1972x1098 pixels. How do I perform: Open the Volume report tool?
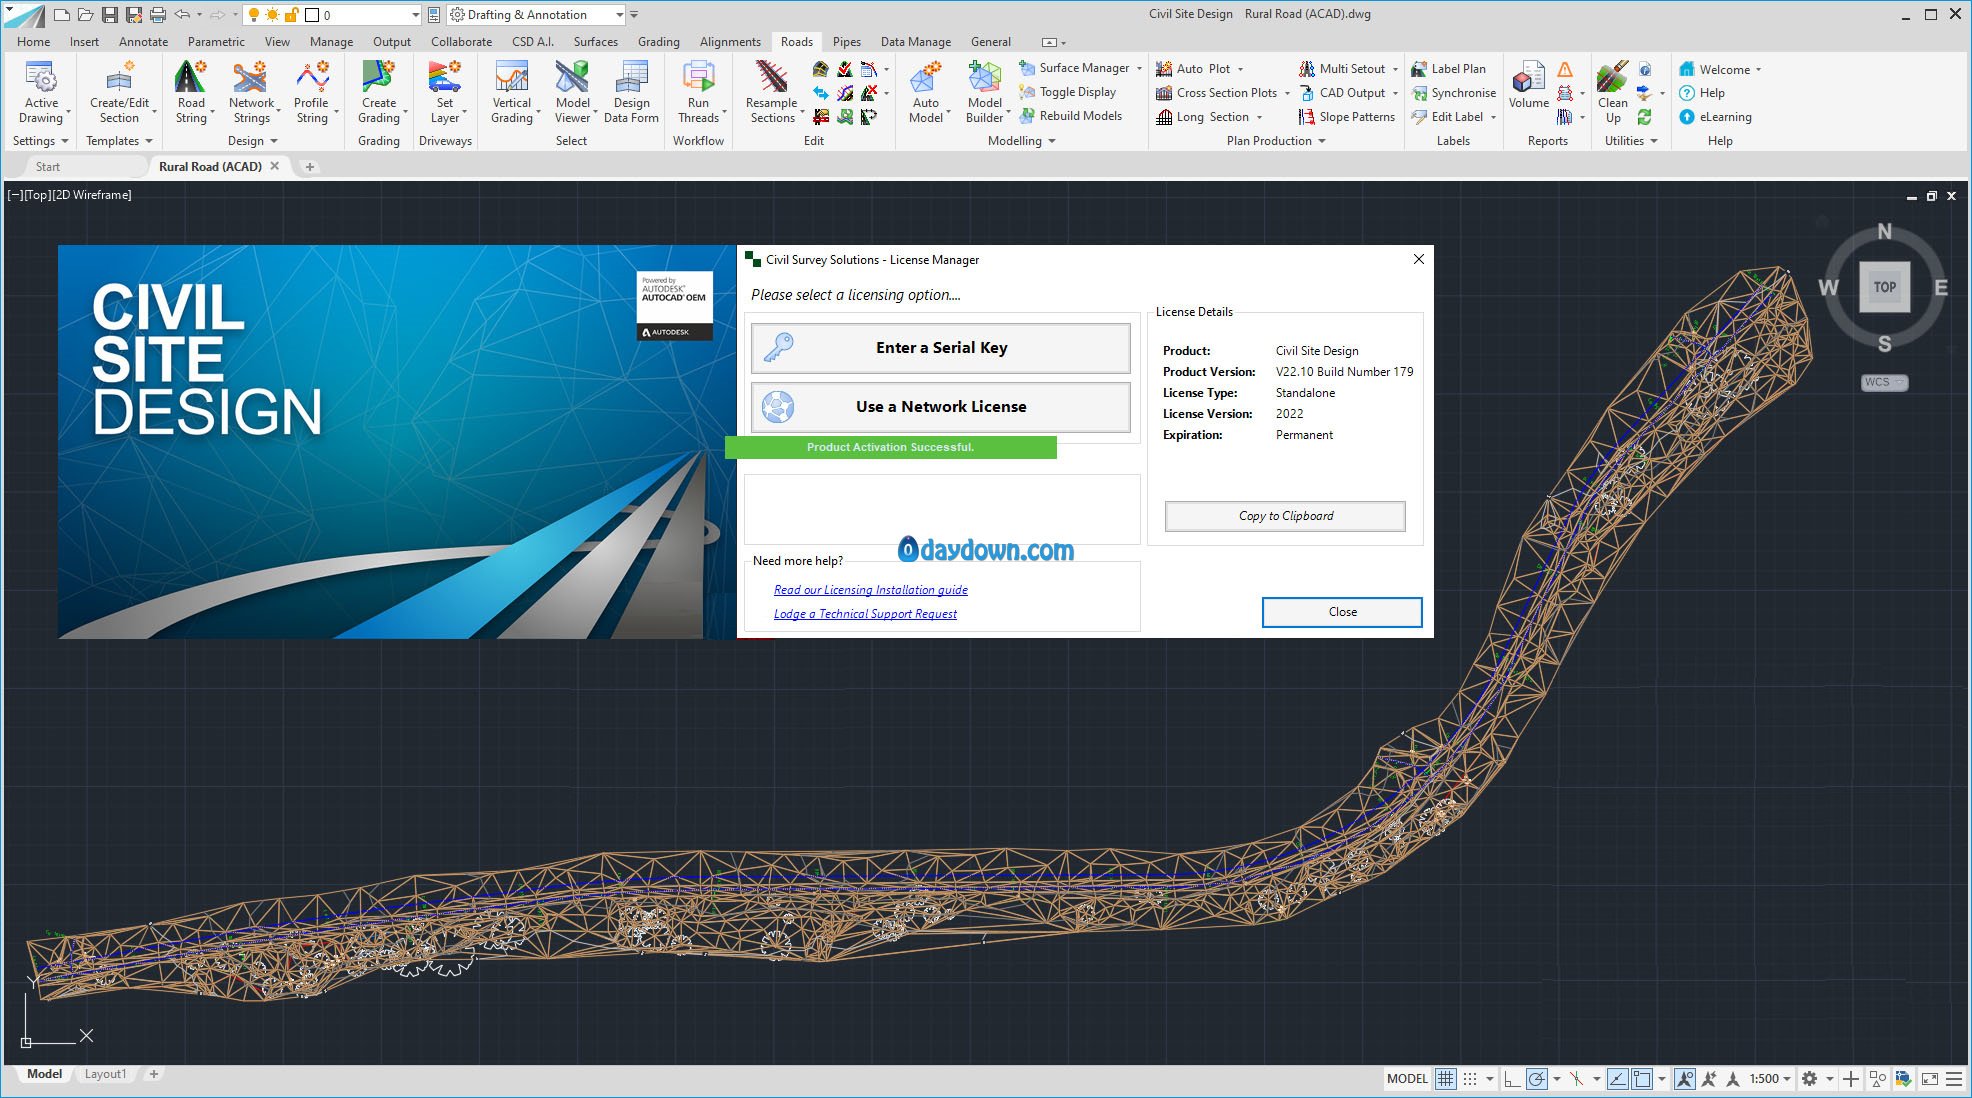coord(1528,86)
